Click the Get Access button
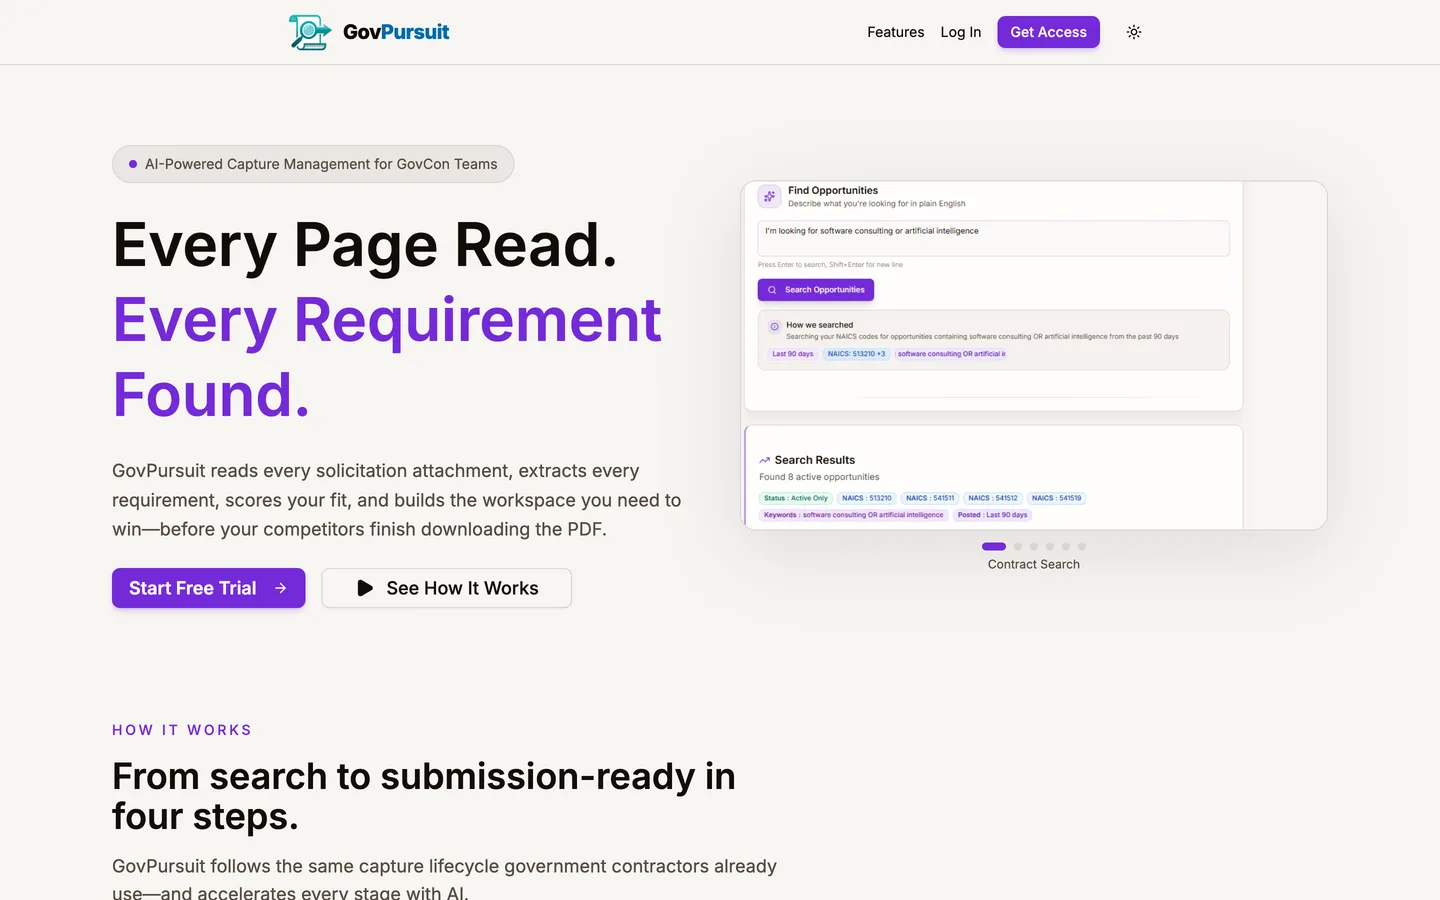The image size is (1440, 900). [1048, 32]
